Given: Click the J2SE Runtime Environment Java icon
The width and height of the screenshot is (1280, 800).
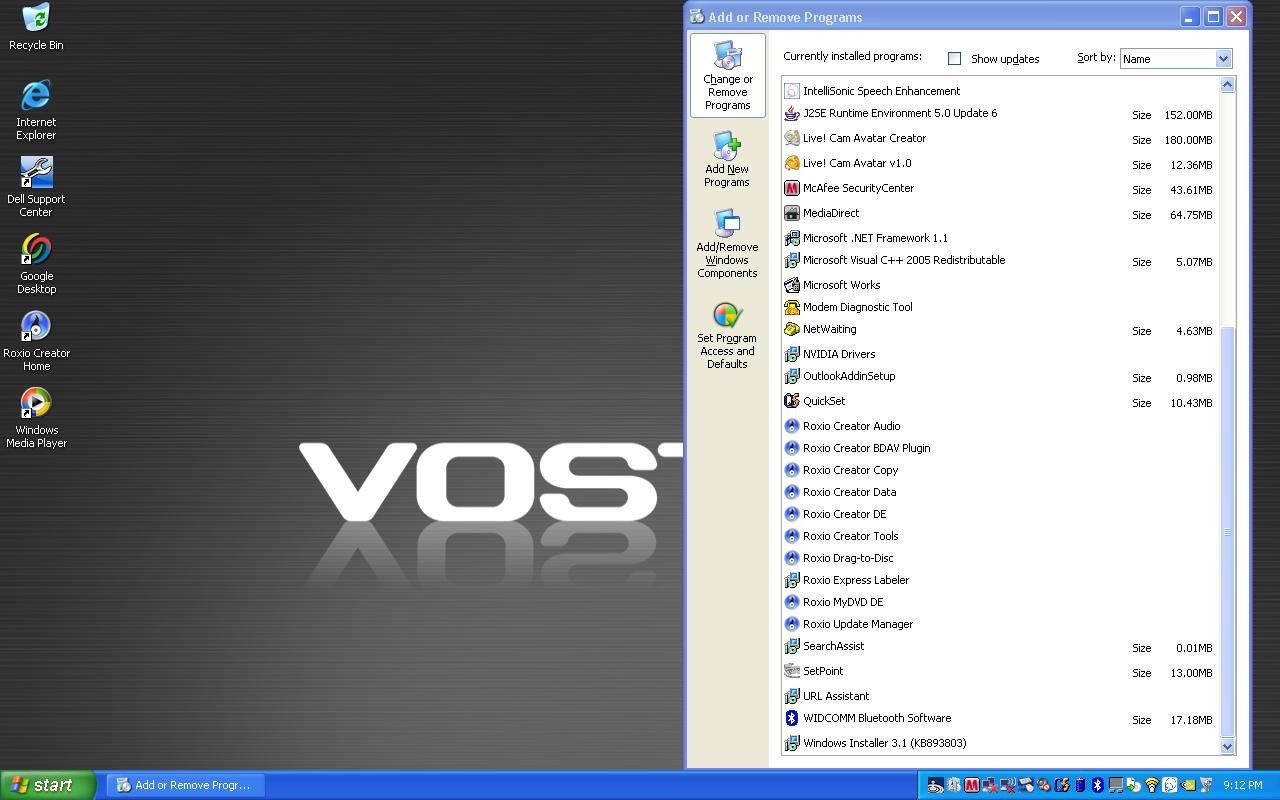Looking at the screenshot, I should tap(792, 114).
